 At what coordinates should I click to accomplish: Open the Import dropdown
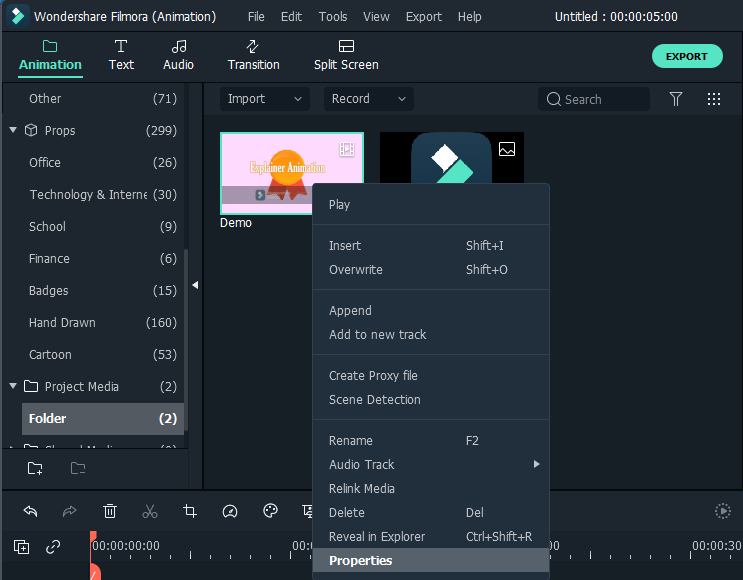click(x=264, y=99)
